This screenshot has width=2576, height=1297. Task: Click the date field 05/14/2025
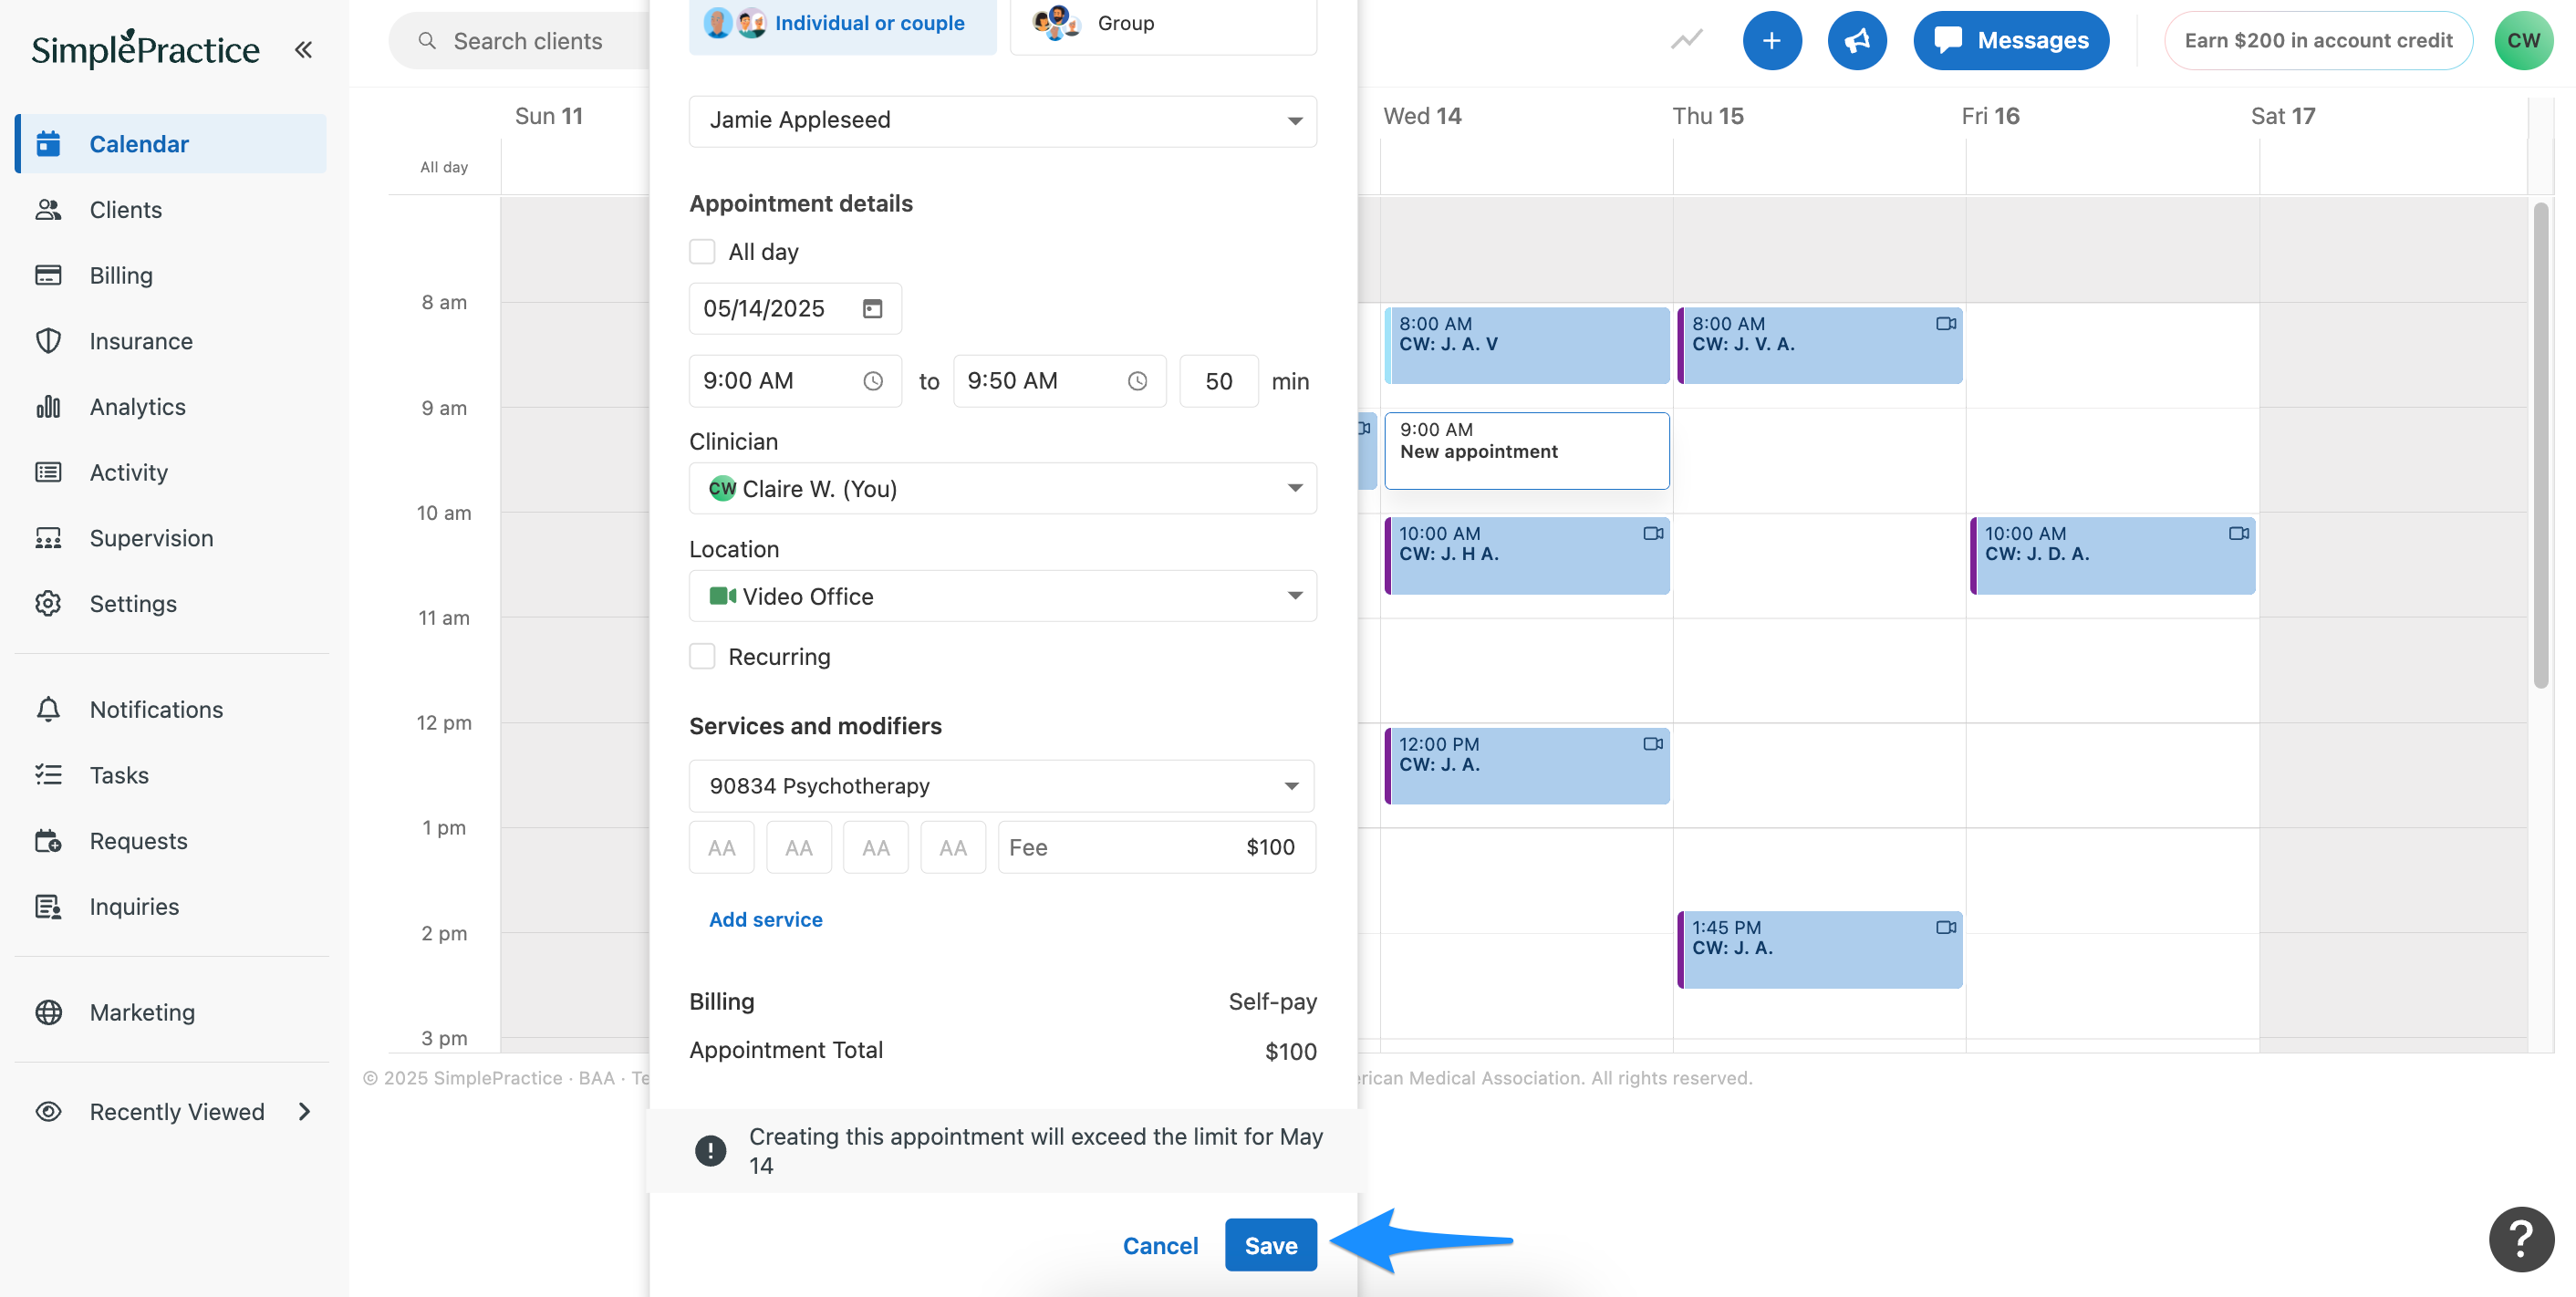pos(795,309)
